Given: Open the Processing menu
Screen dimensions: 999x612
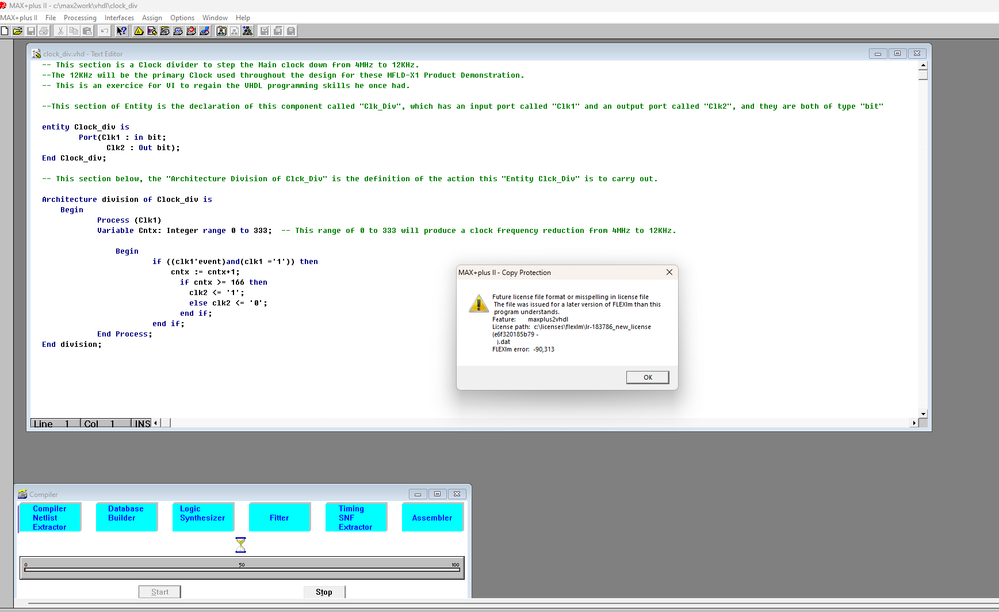Looking at the screenshot, I should [80, 18].
